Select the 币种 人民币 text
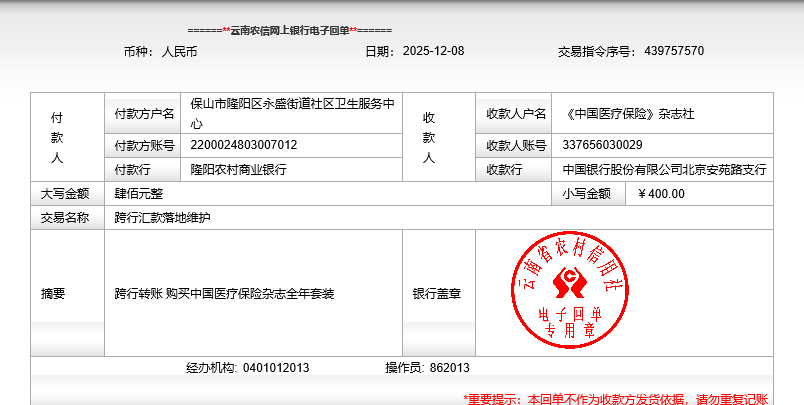This screenshot has width=804, height=405. (160, 51)
